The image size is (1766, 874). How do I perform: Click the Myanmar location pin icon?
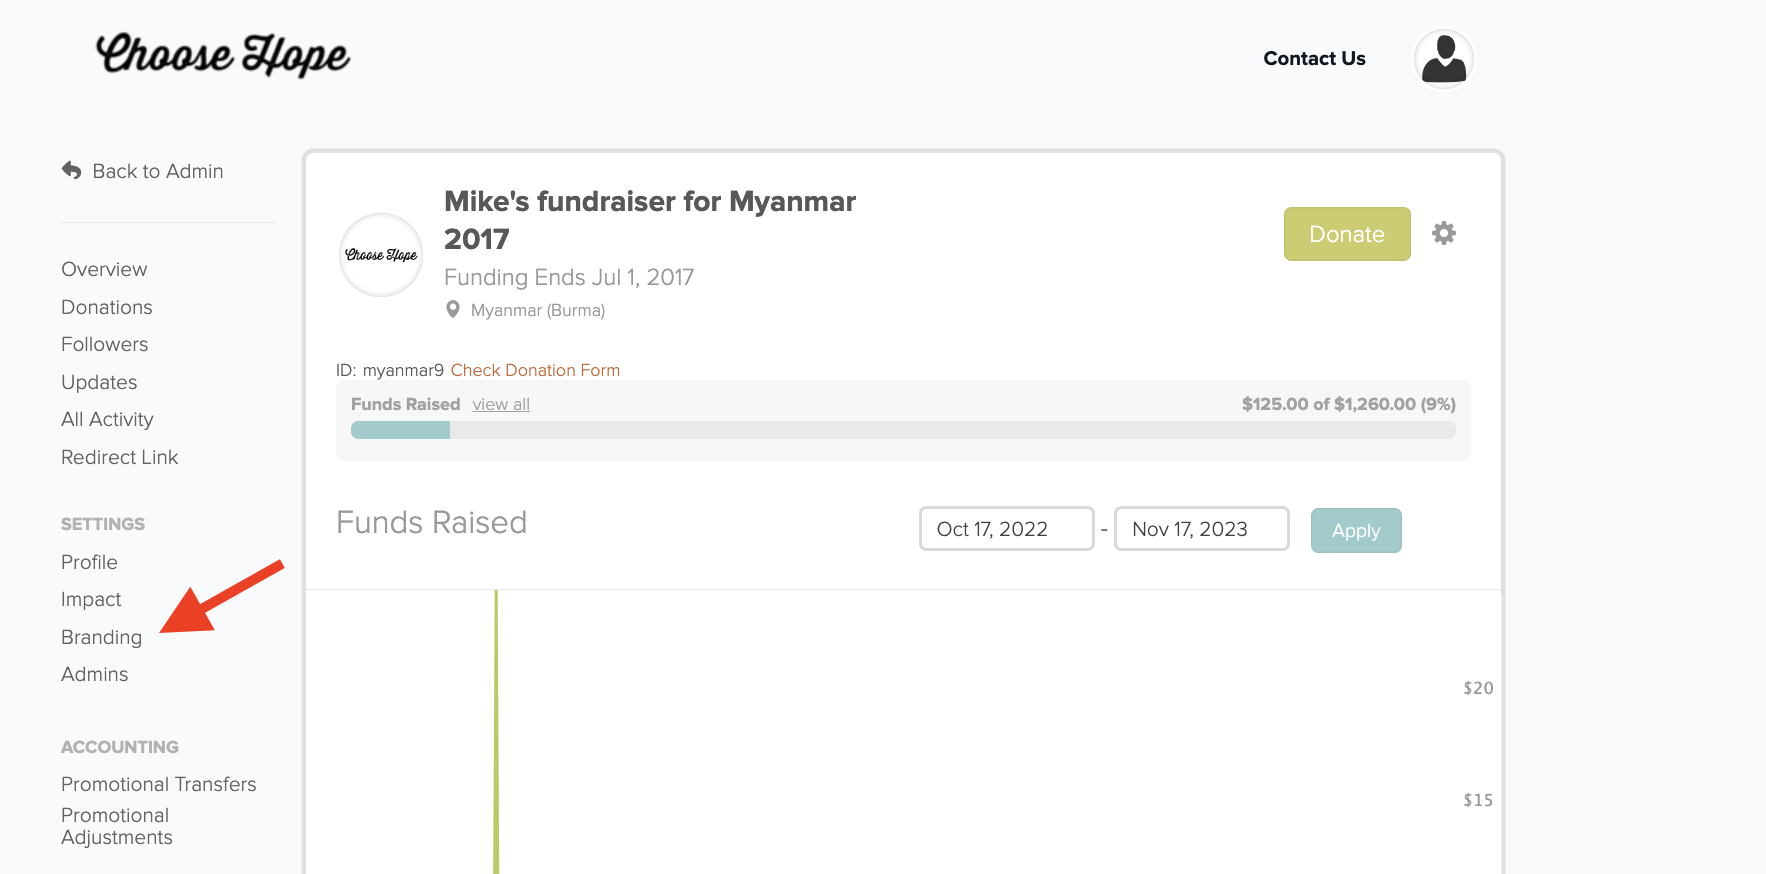(453, 310)
